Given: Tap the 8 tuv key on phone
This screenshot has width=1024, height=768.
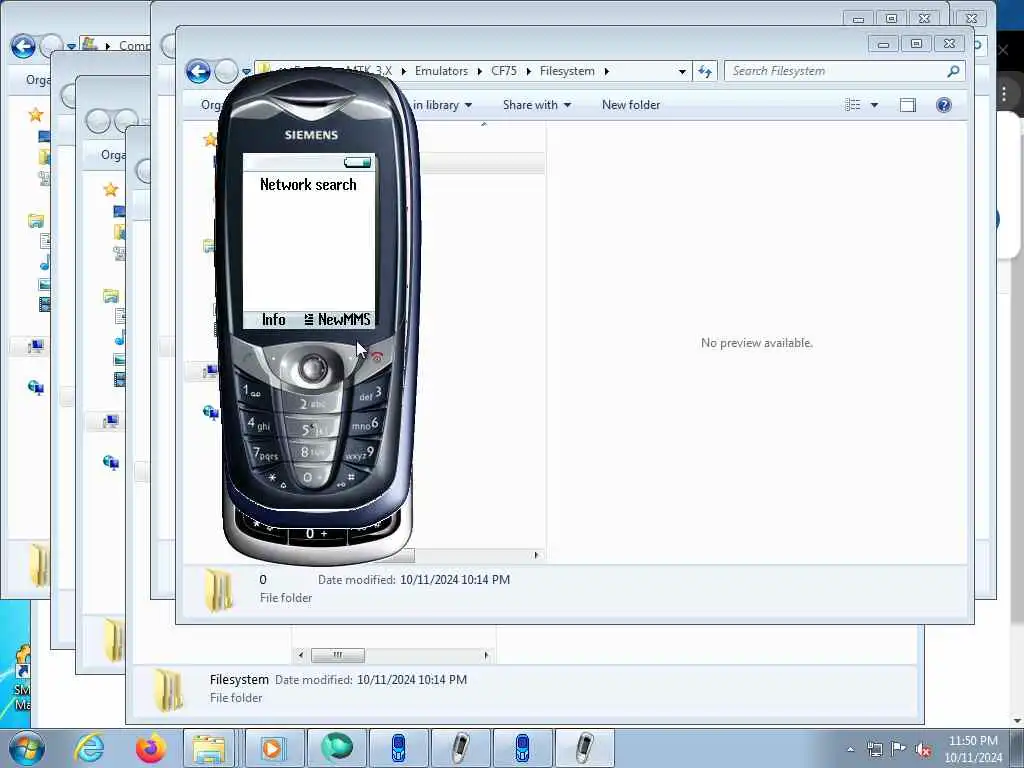Looking at the screenshot, I should coord(312,452).
